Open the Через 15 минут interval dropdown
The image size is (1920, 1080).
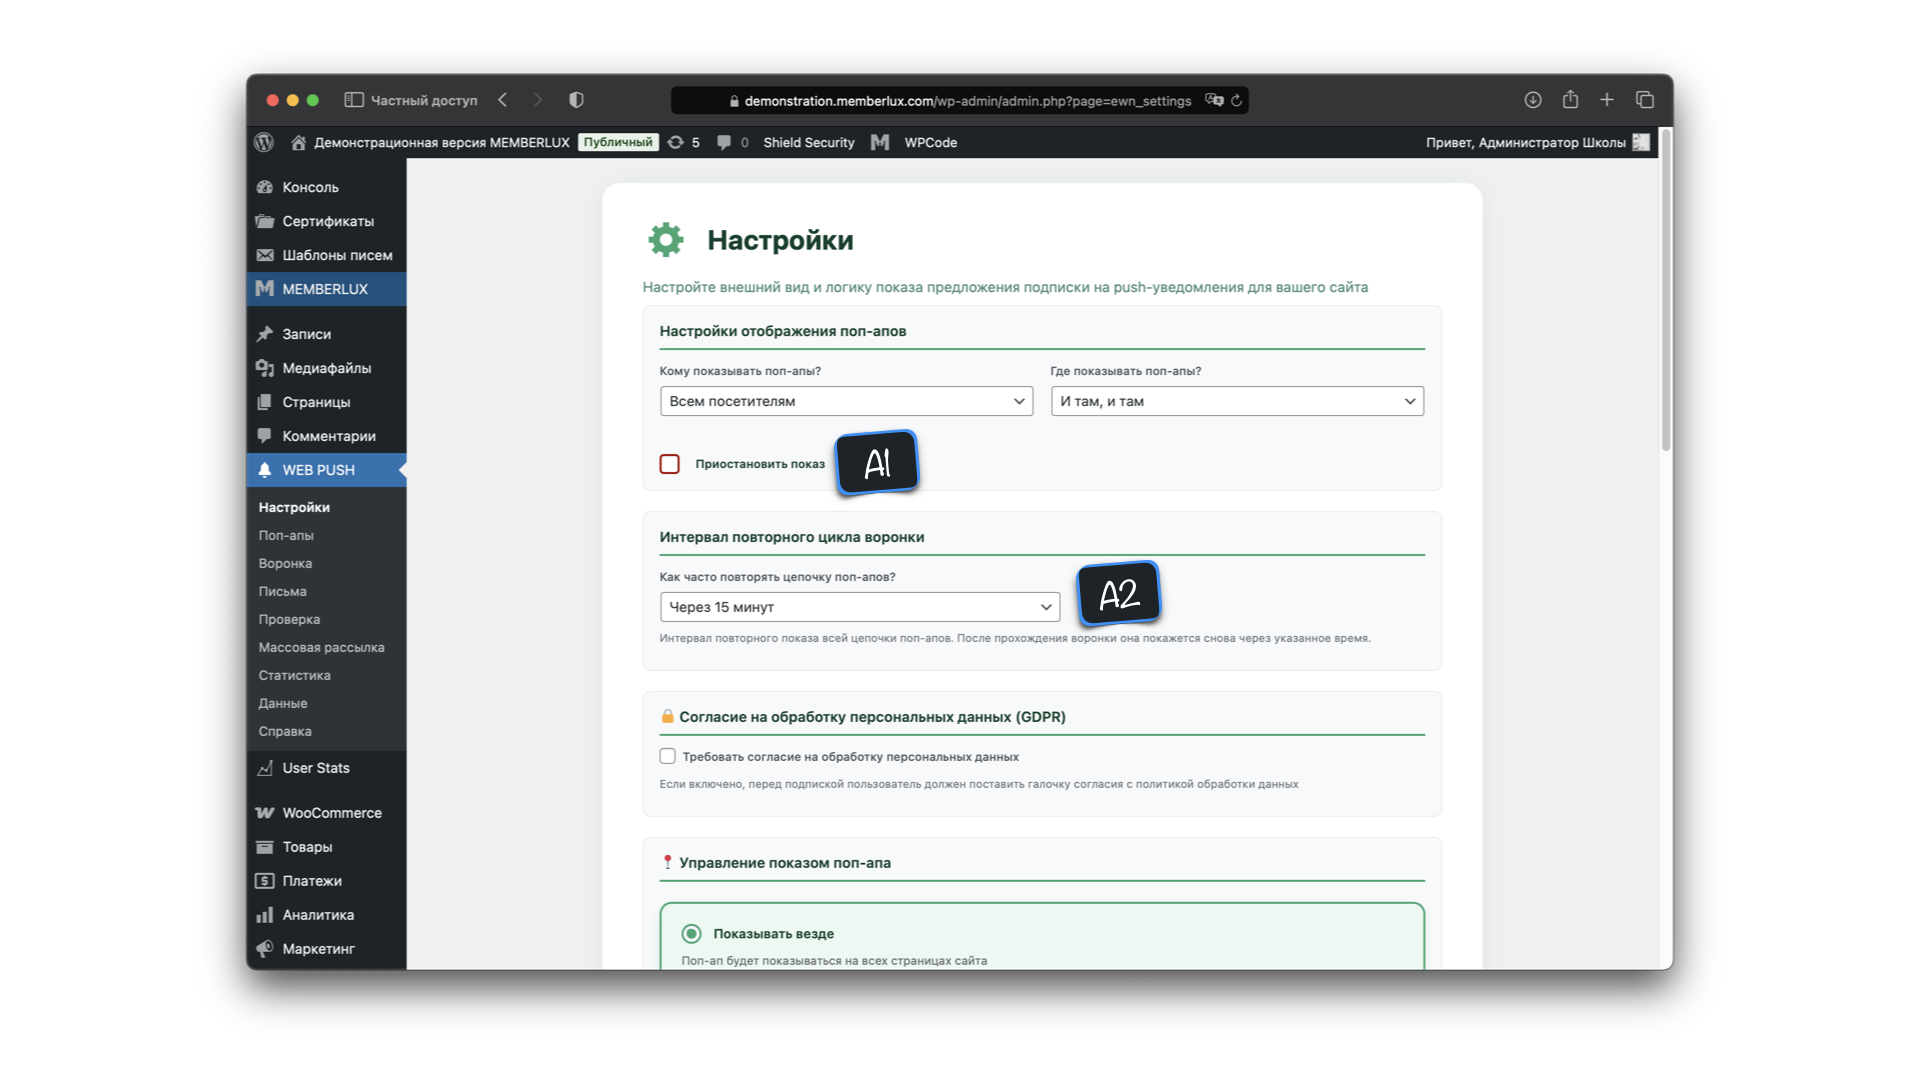(x=859, y=607)
